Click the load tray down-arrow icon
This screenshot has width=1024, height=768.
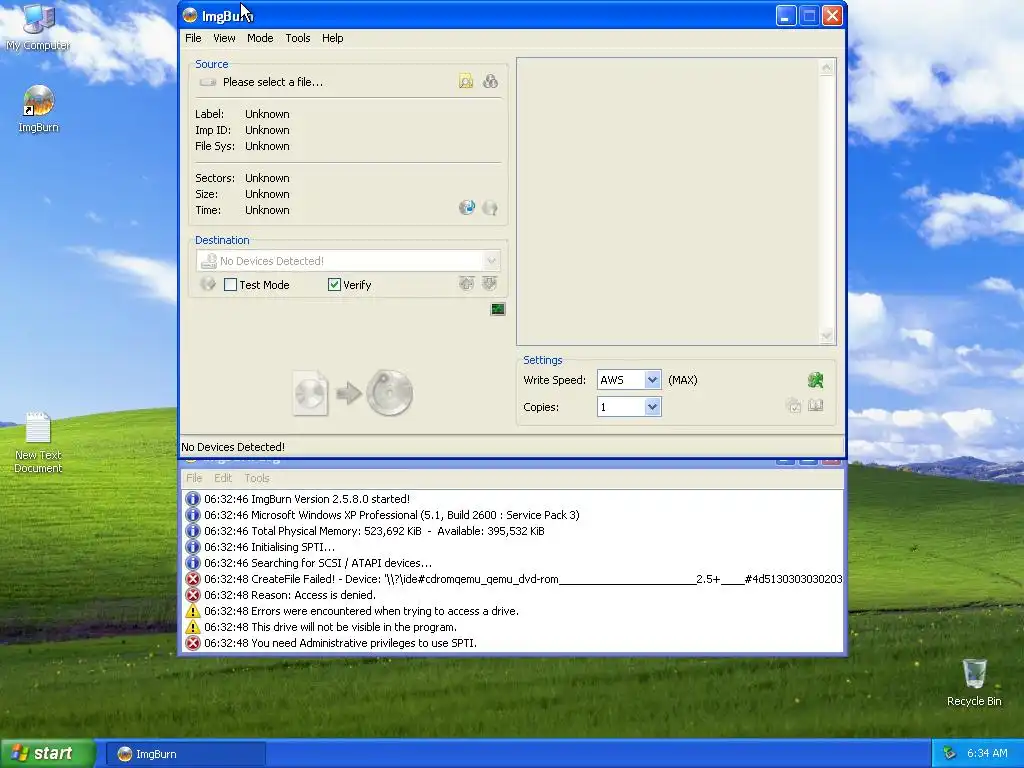[x=489, y=283]
